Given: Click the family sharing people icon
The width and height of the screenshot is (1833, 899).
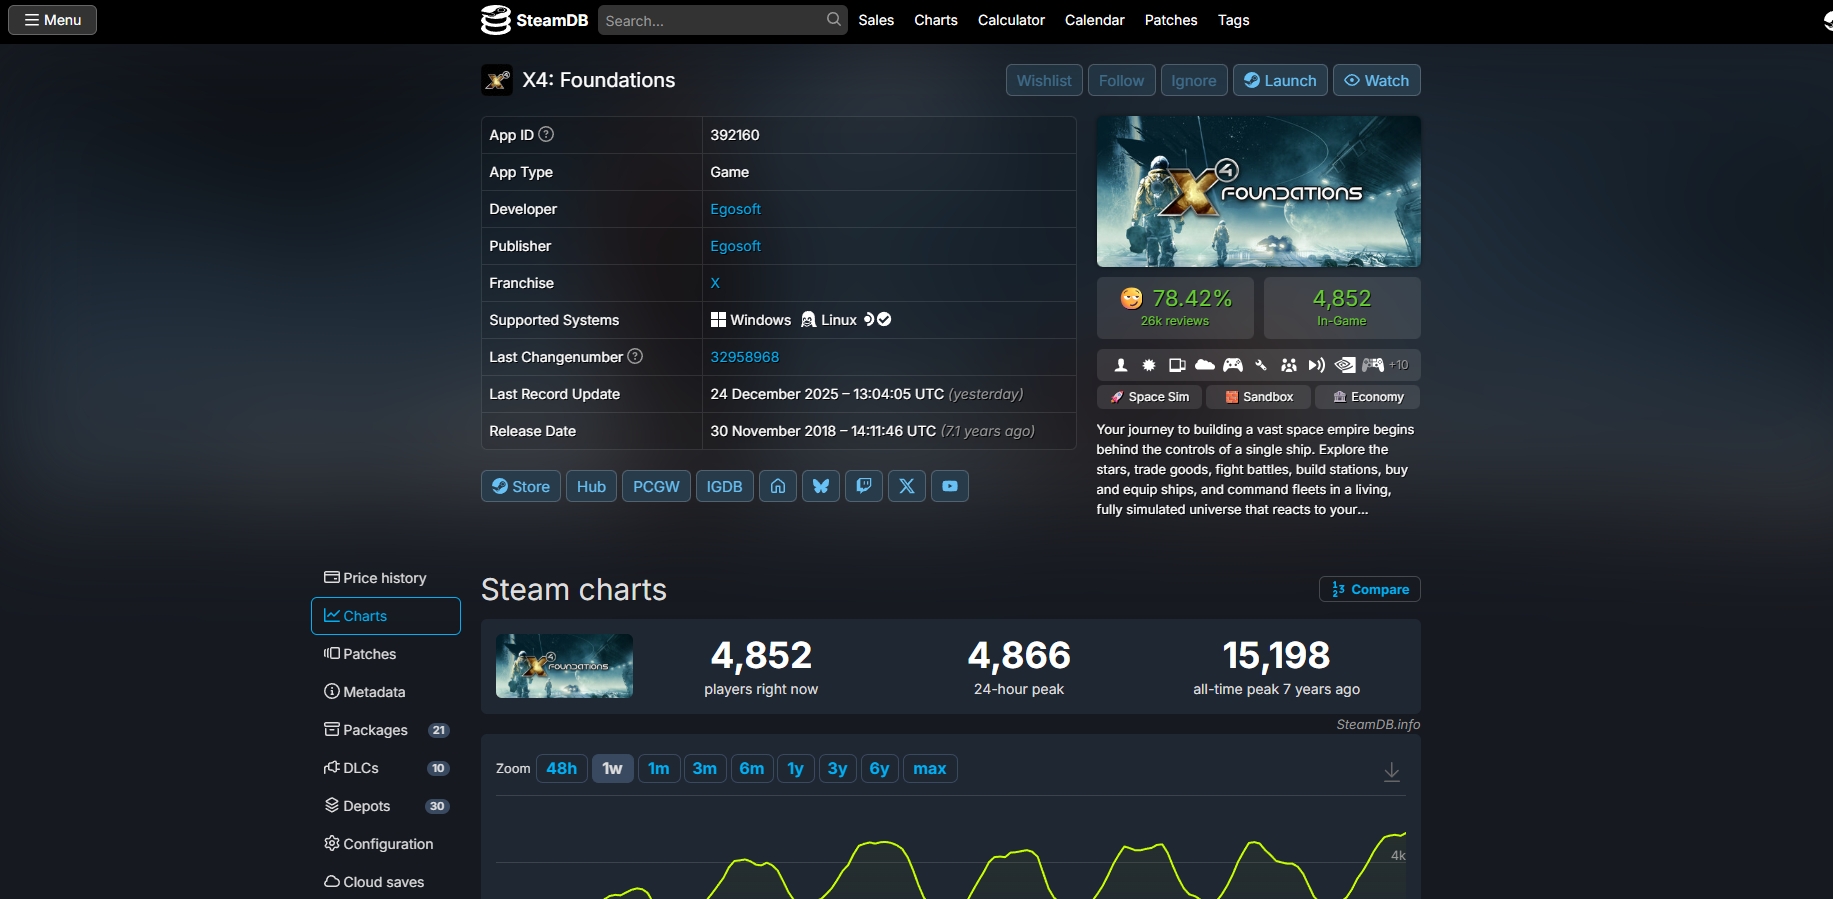Looking at the screenshot, I should (x=1289, y=365).
